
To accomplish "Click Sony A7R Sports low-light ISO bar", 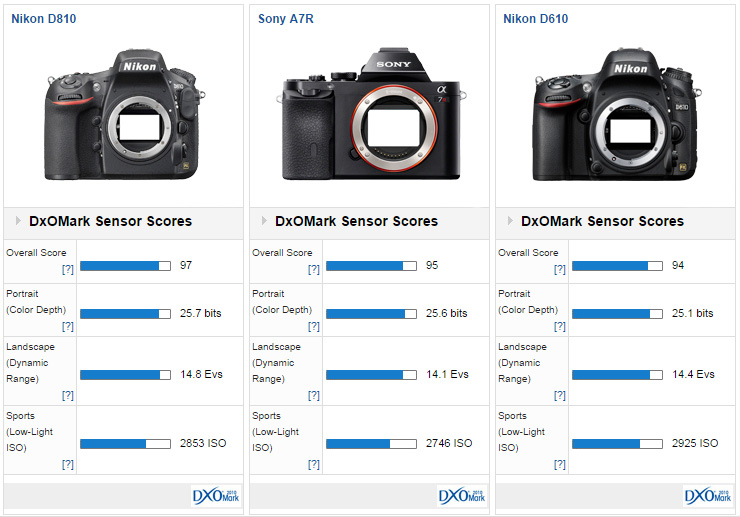I will [371, 444].
